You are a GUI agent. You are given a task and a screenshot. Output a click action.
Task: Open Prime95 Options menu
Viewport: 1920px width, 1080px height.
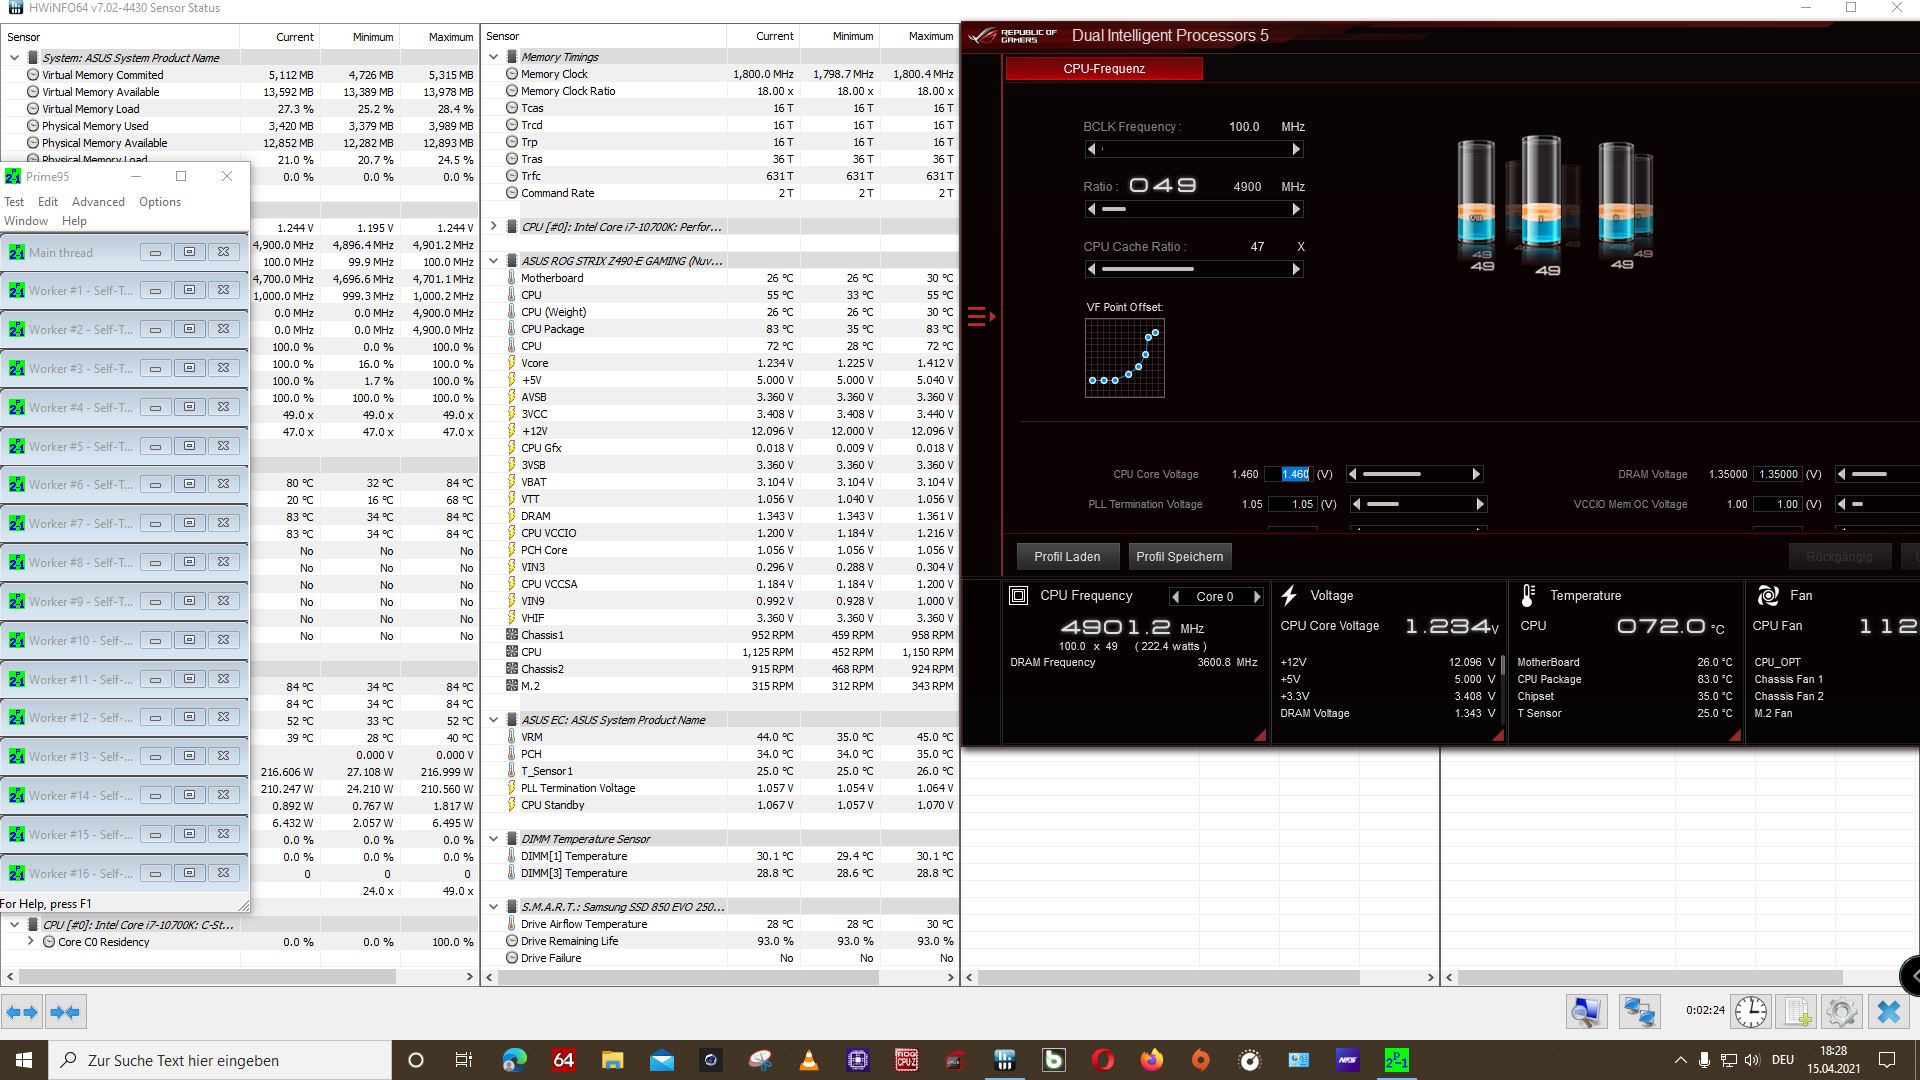pyautogui.click(x=160, y=201)
